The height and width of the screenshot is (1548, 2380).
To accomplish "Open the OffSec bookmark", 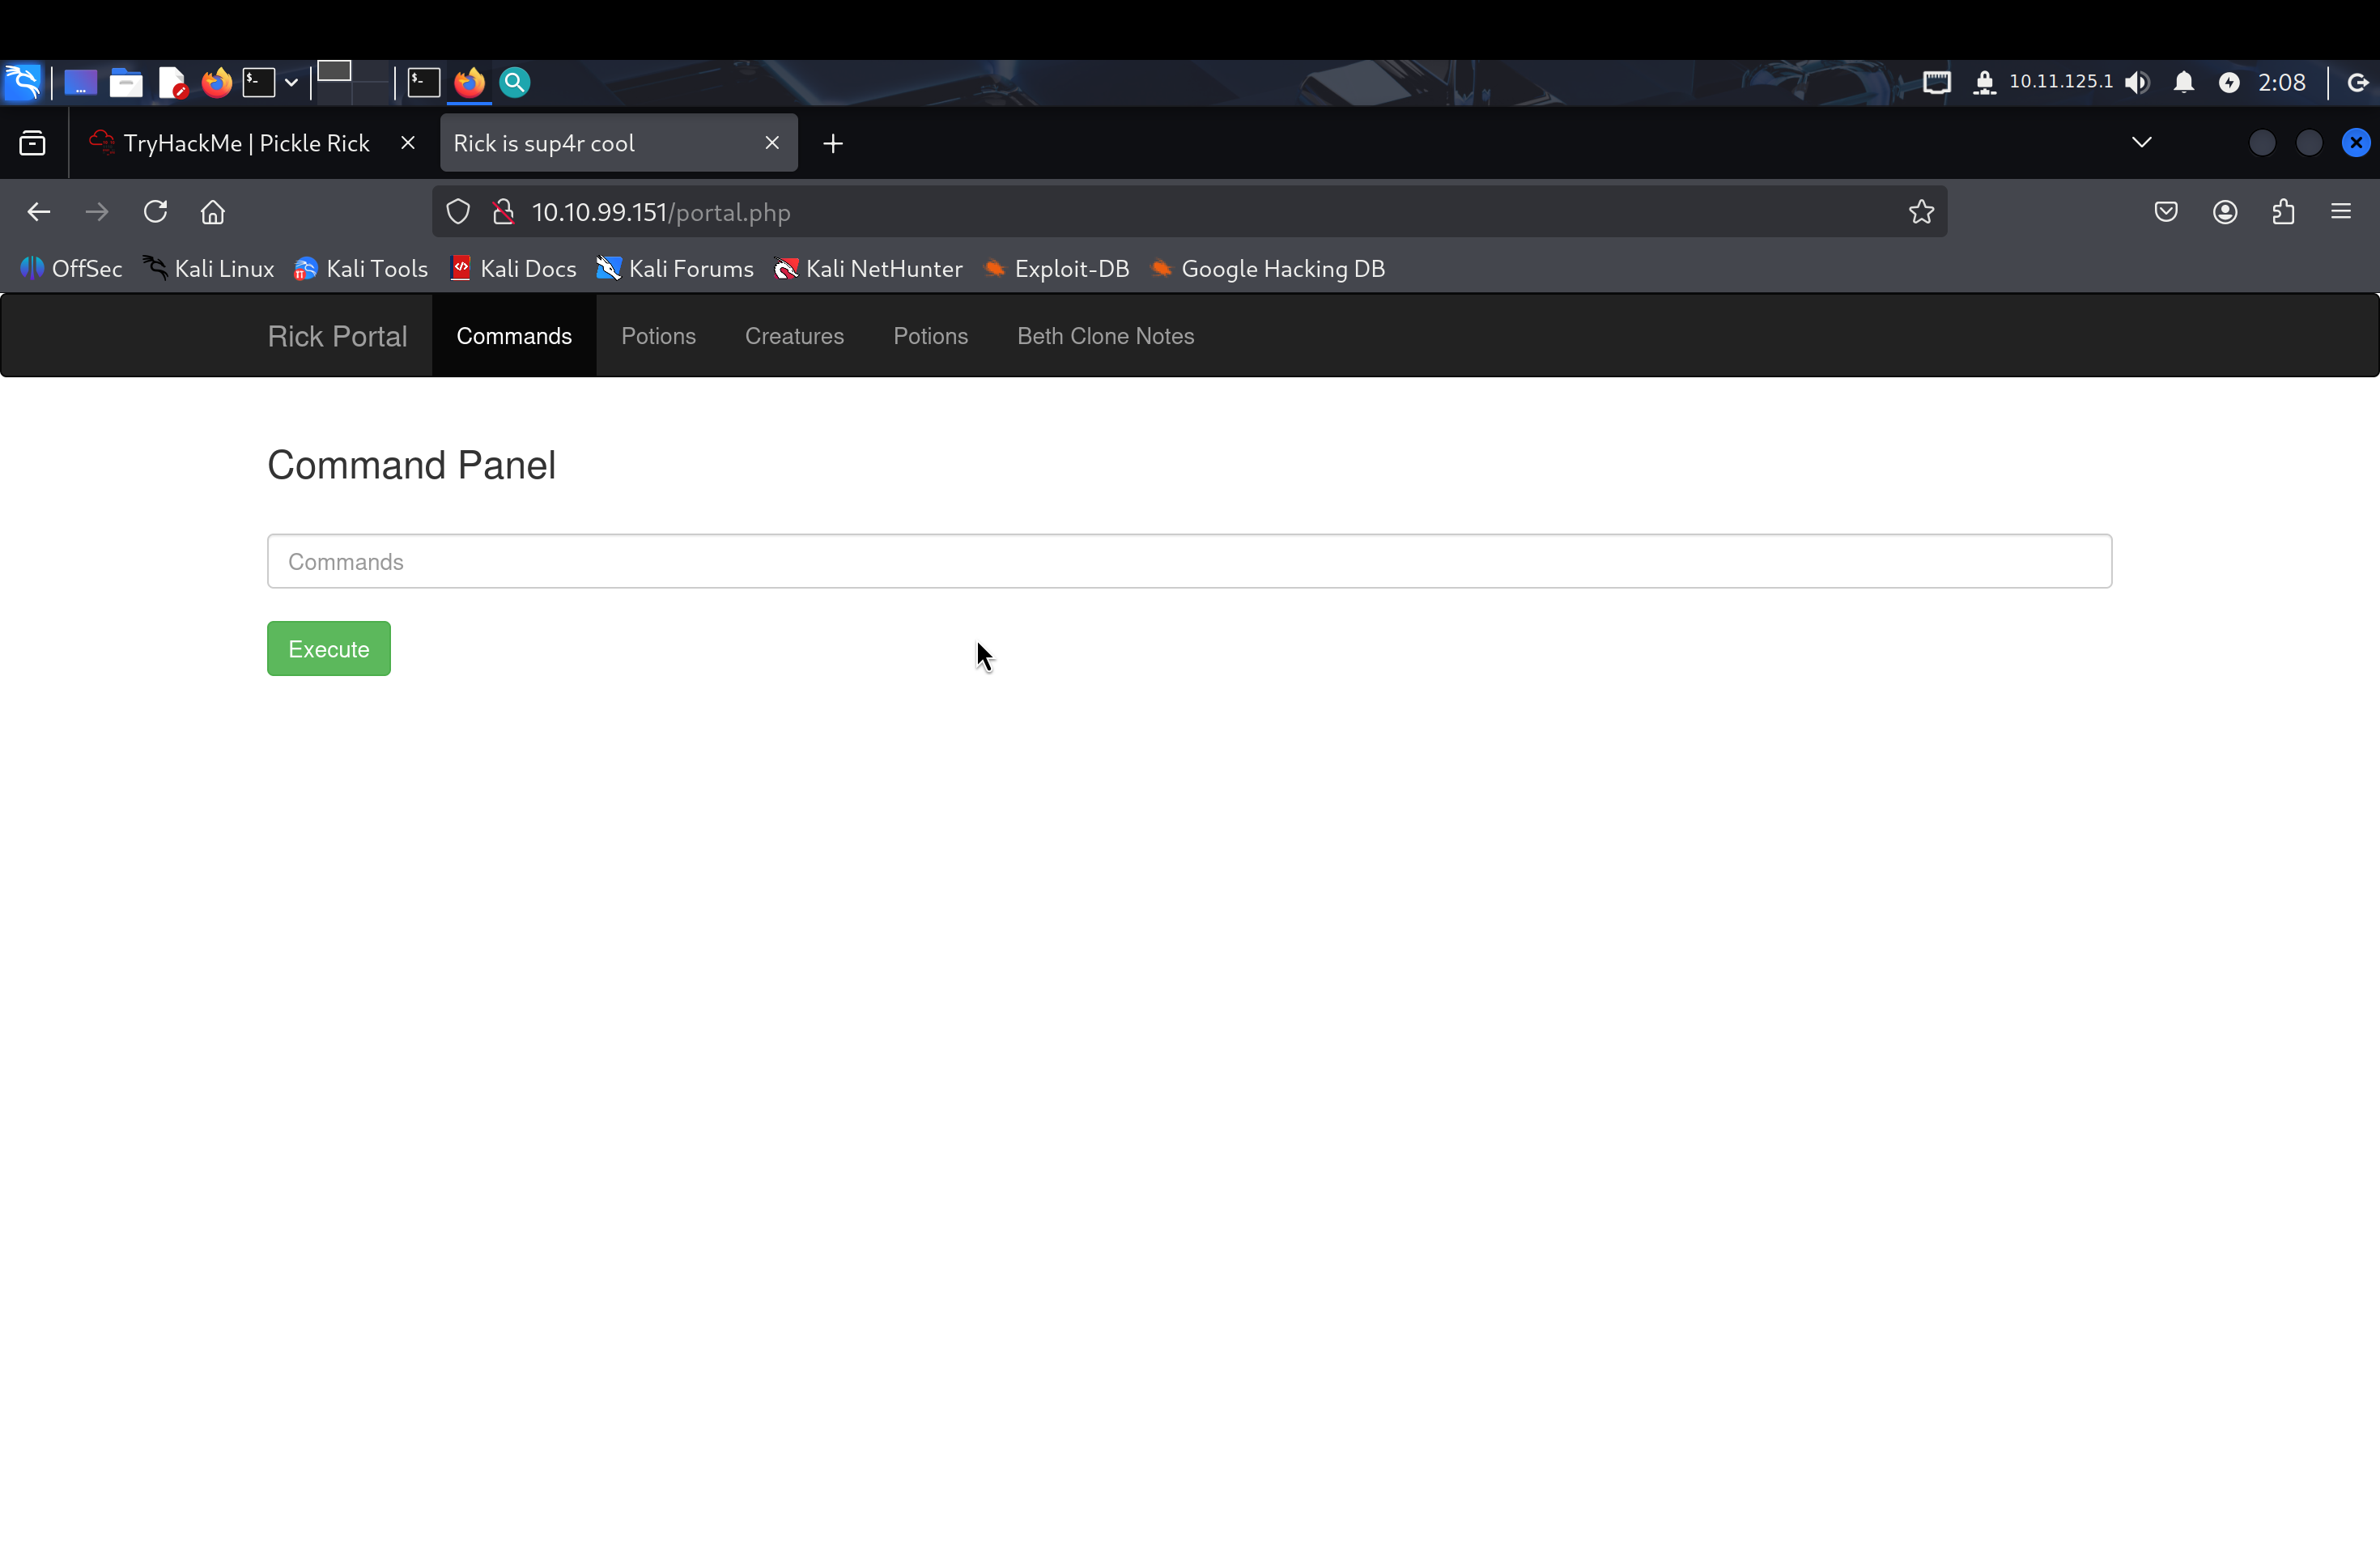I will [71, 269].
